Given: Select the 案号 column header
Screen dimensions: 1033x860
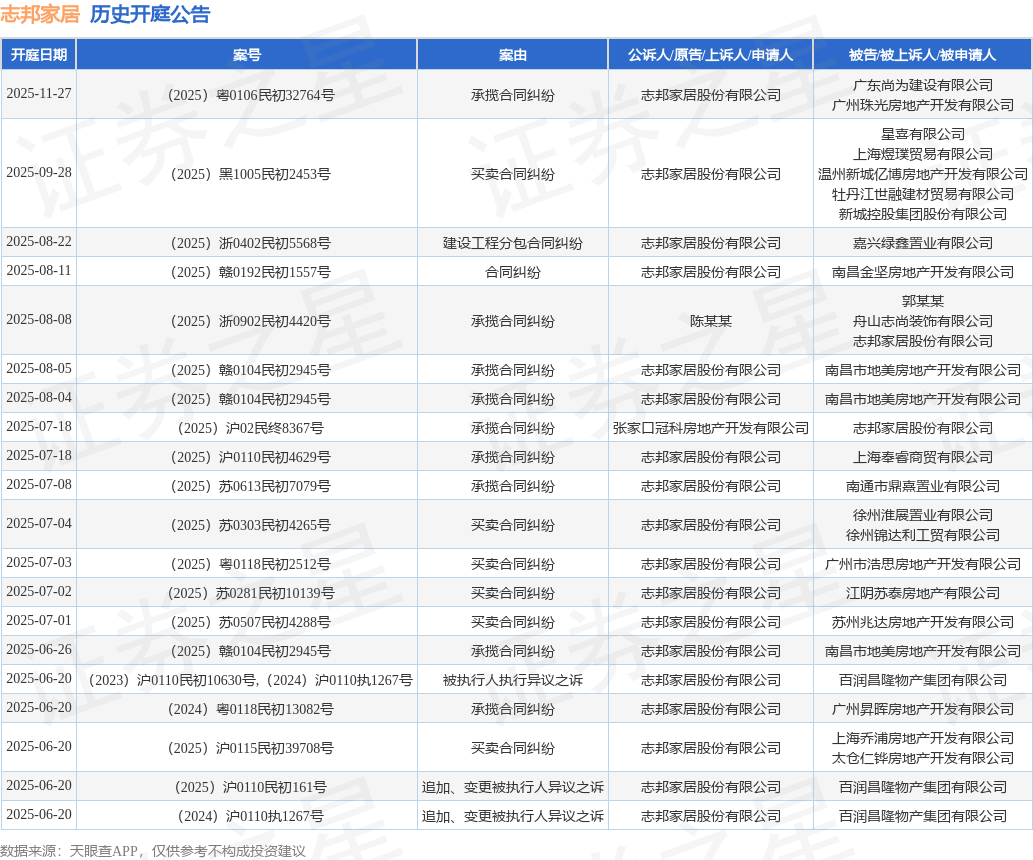Looking at the screenshot, I should click(247, 55).
